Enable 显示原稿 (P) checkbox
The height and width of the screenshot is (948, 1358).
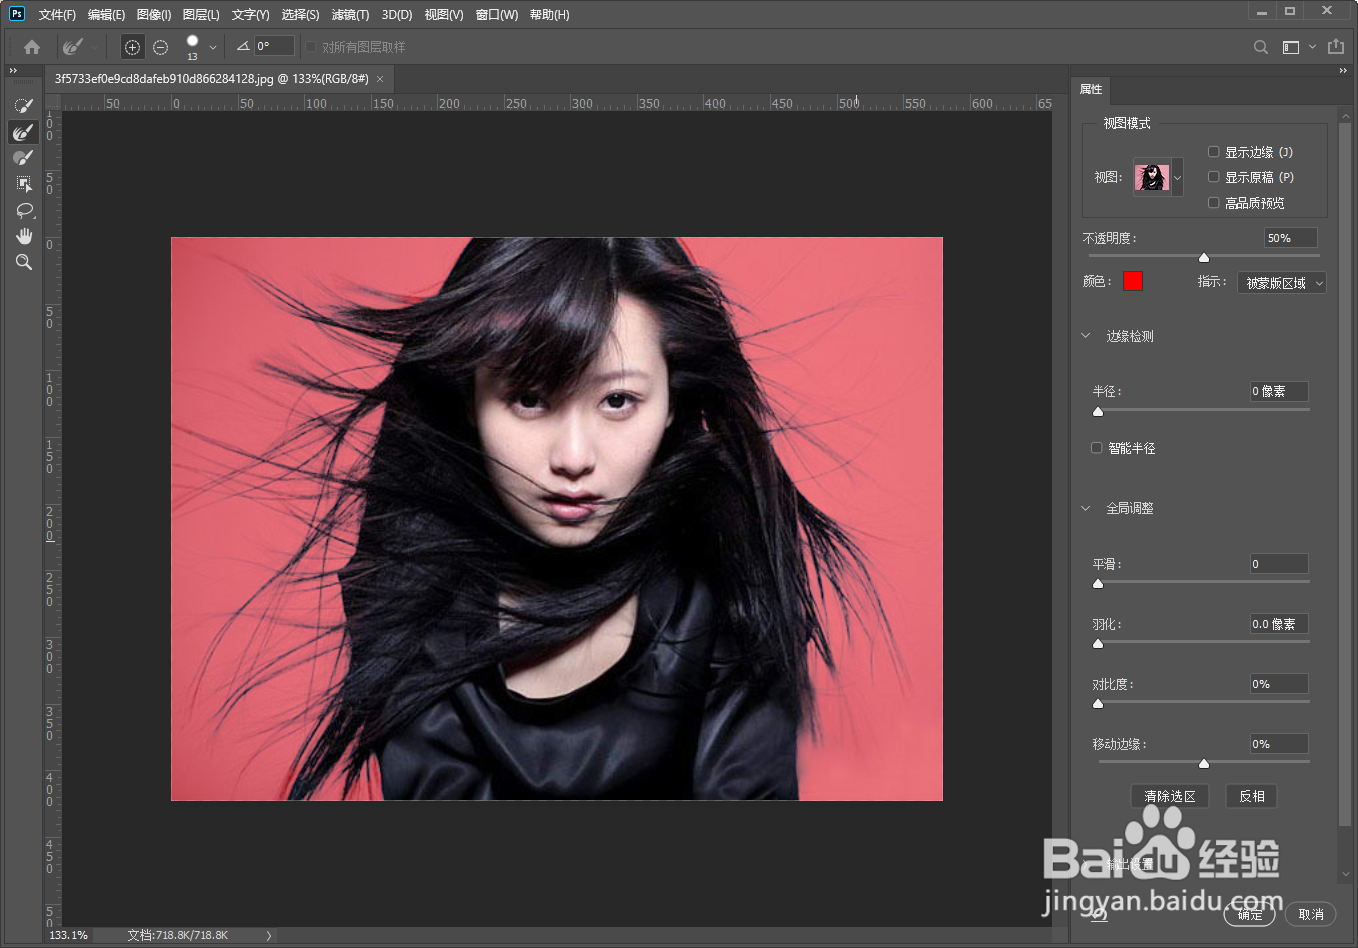click(x=1213, y=177)
